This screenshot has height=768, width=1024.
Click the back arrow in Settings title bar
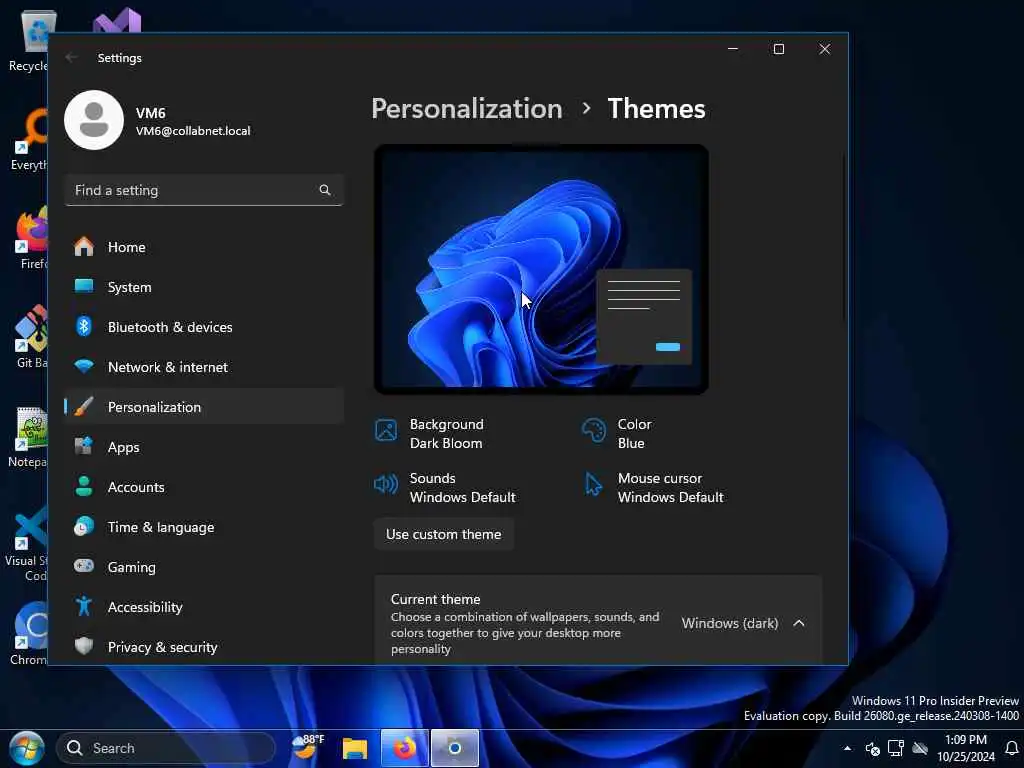coord(72,57)
